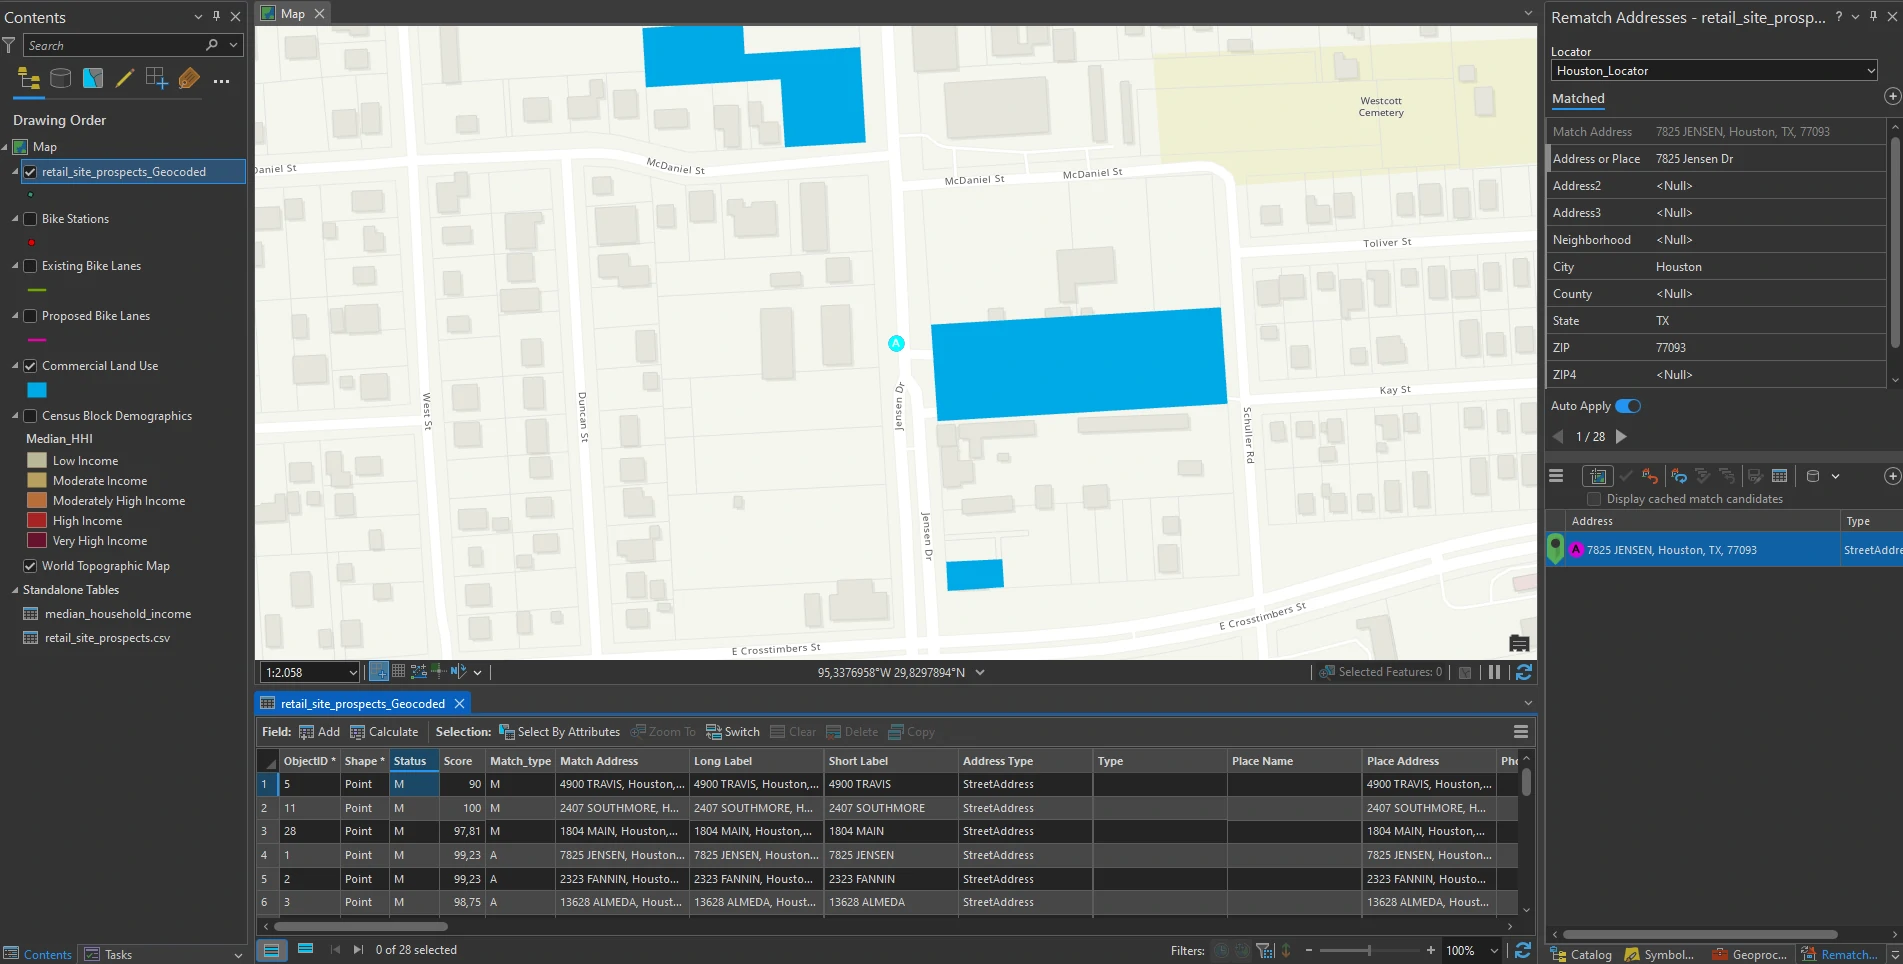1903x964 pixels.
Task: Select List By Editing pencil icon
Action: point(125,79)
